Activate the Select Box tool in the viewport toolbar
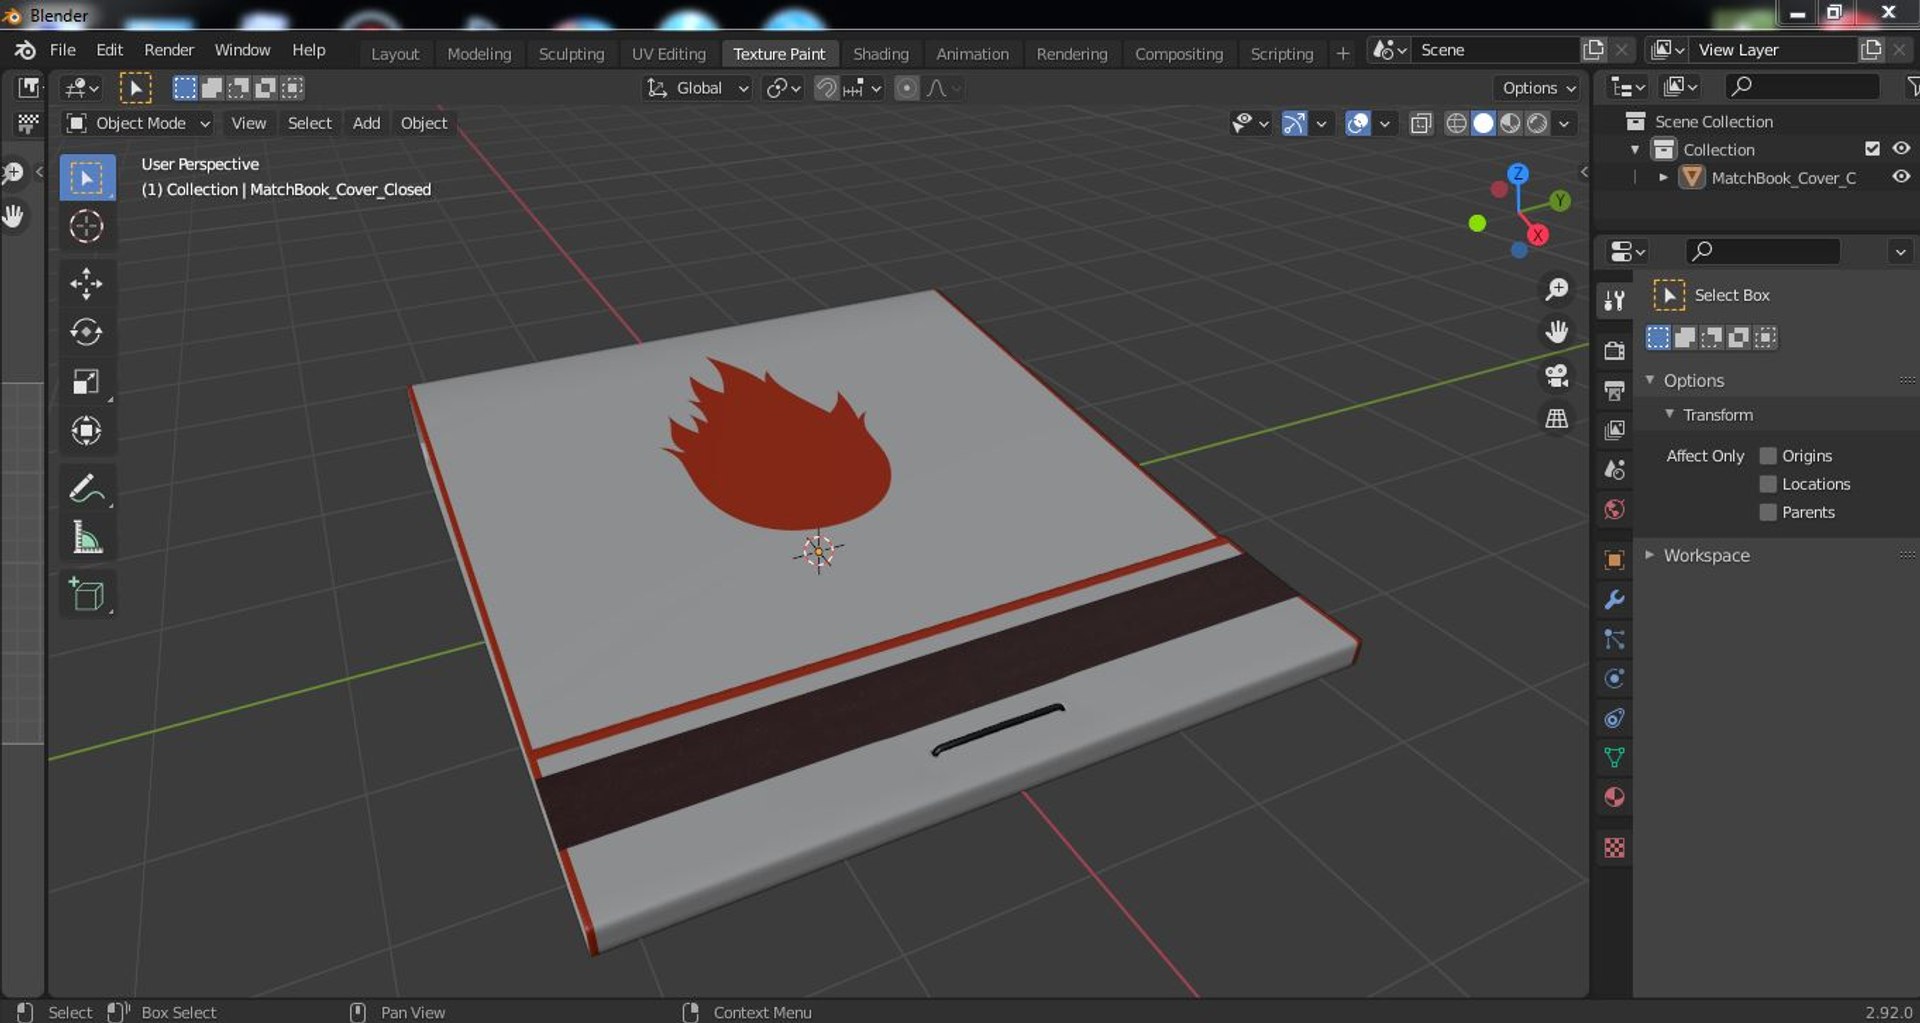Screen dimensions: 1920x1023 [86, 178]
